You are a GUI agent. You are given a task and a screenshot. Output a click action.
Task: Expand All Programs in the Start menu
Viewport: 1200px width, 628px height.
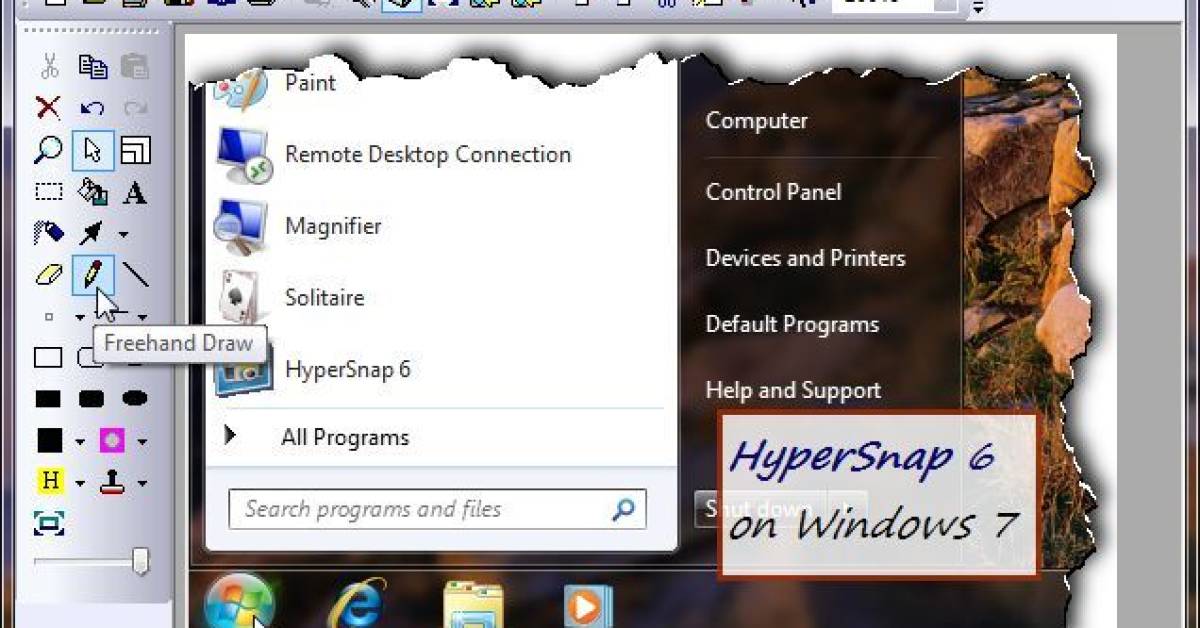pos(345,437)
